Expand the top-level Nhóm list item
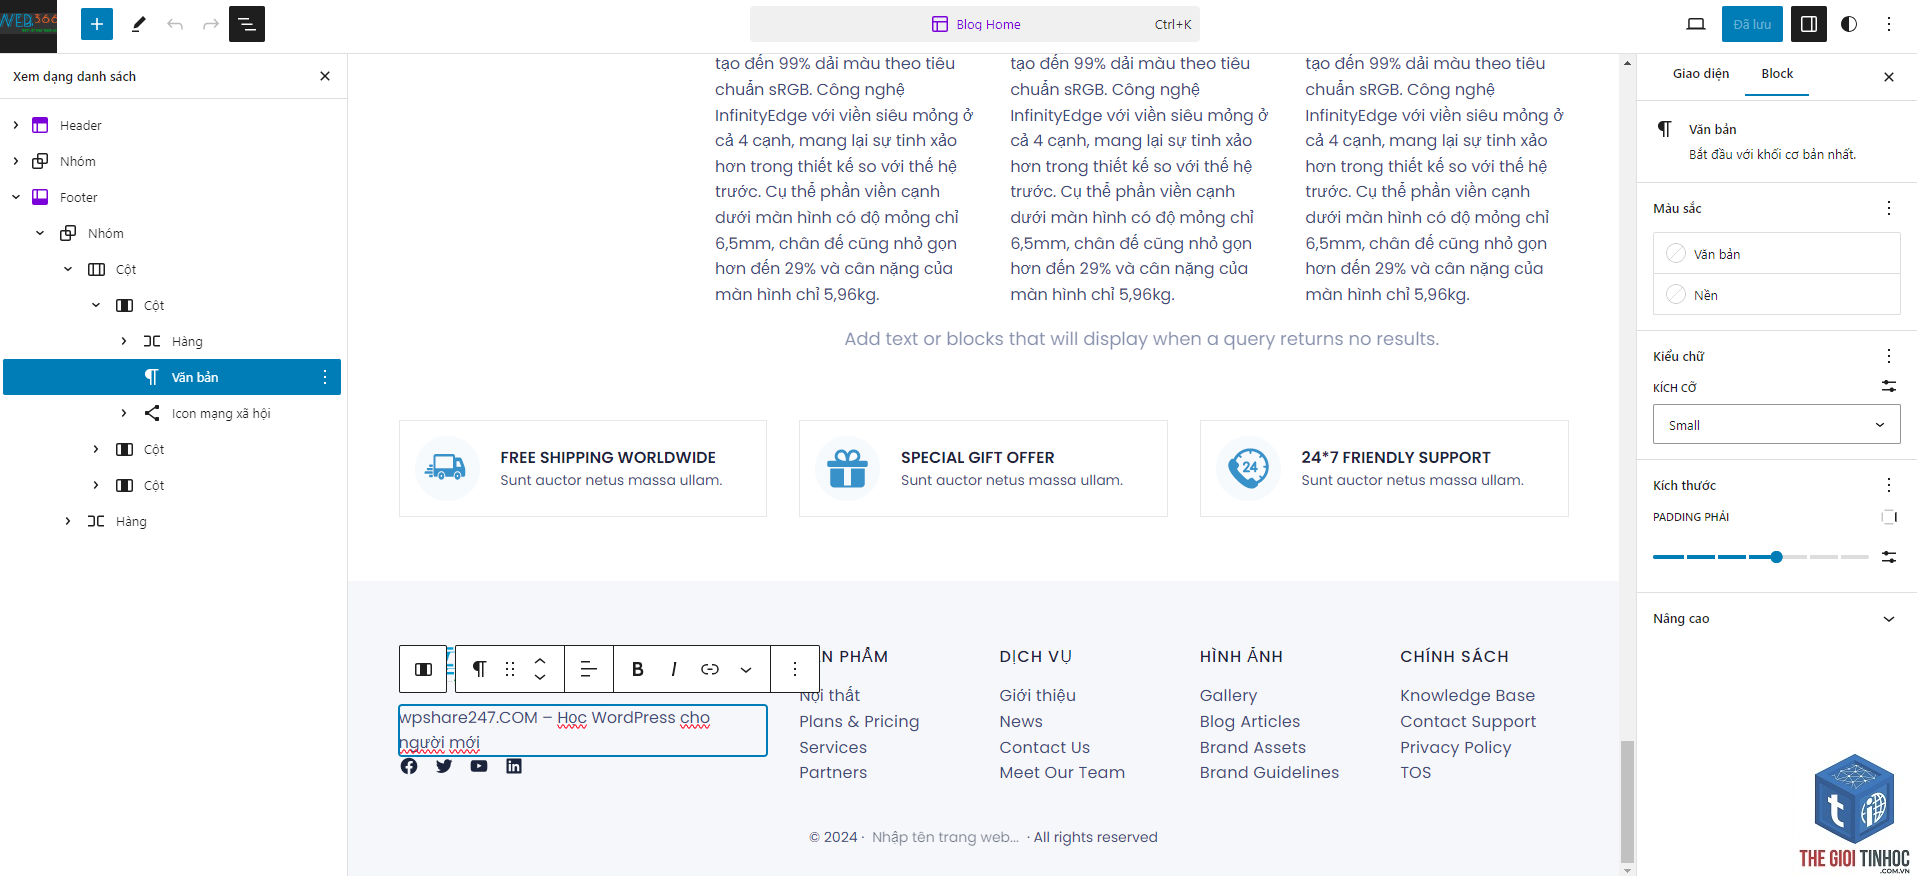 pyautogui.click(x=16, y=161)
